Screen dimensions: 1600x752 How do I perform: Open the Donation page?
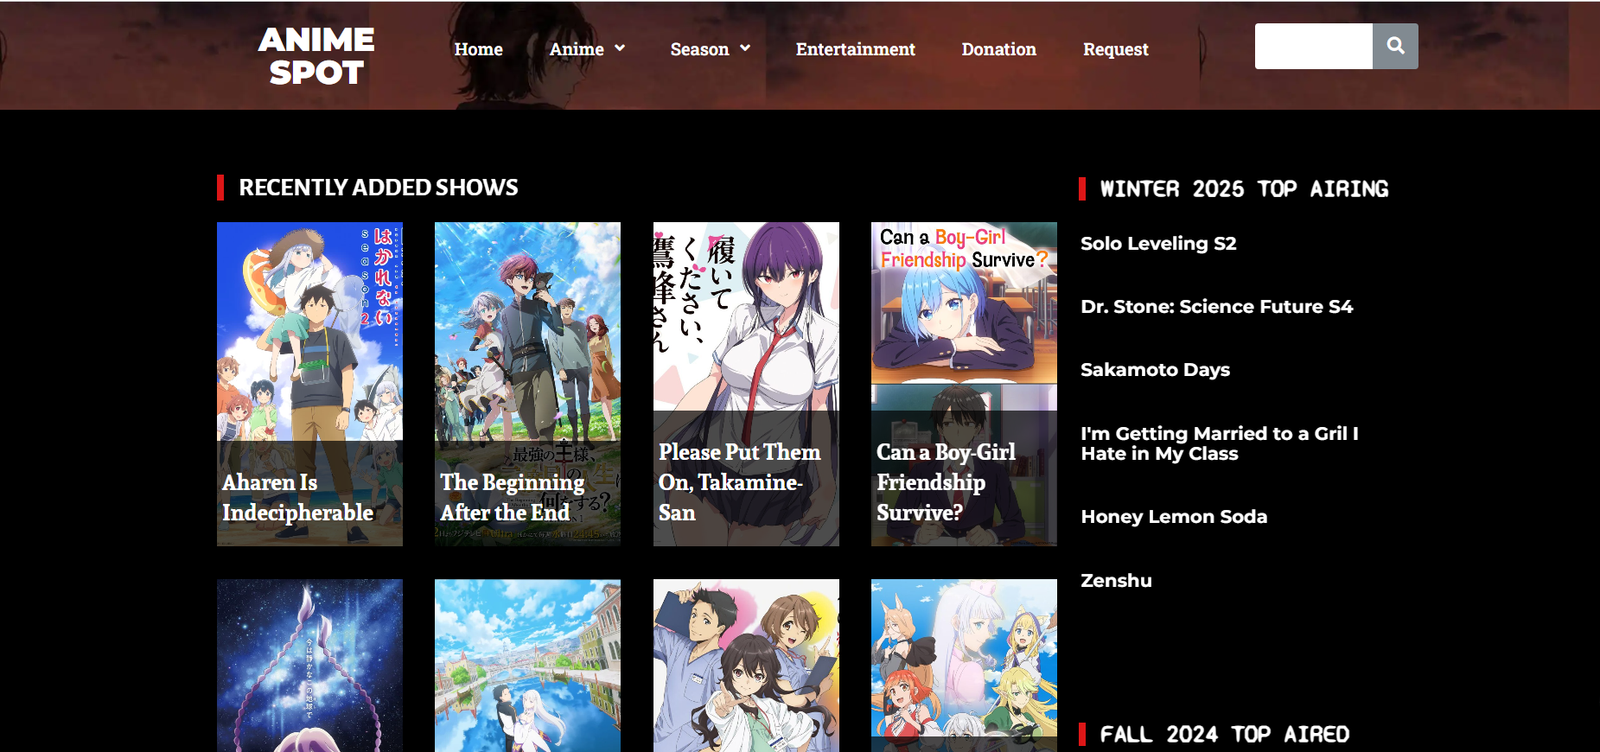998,49
